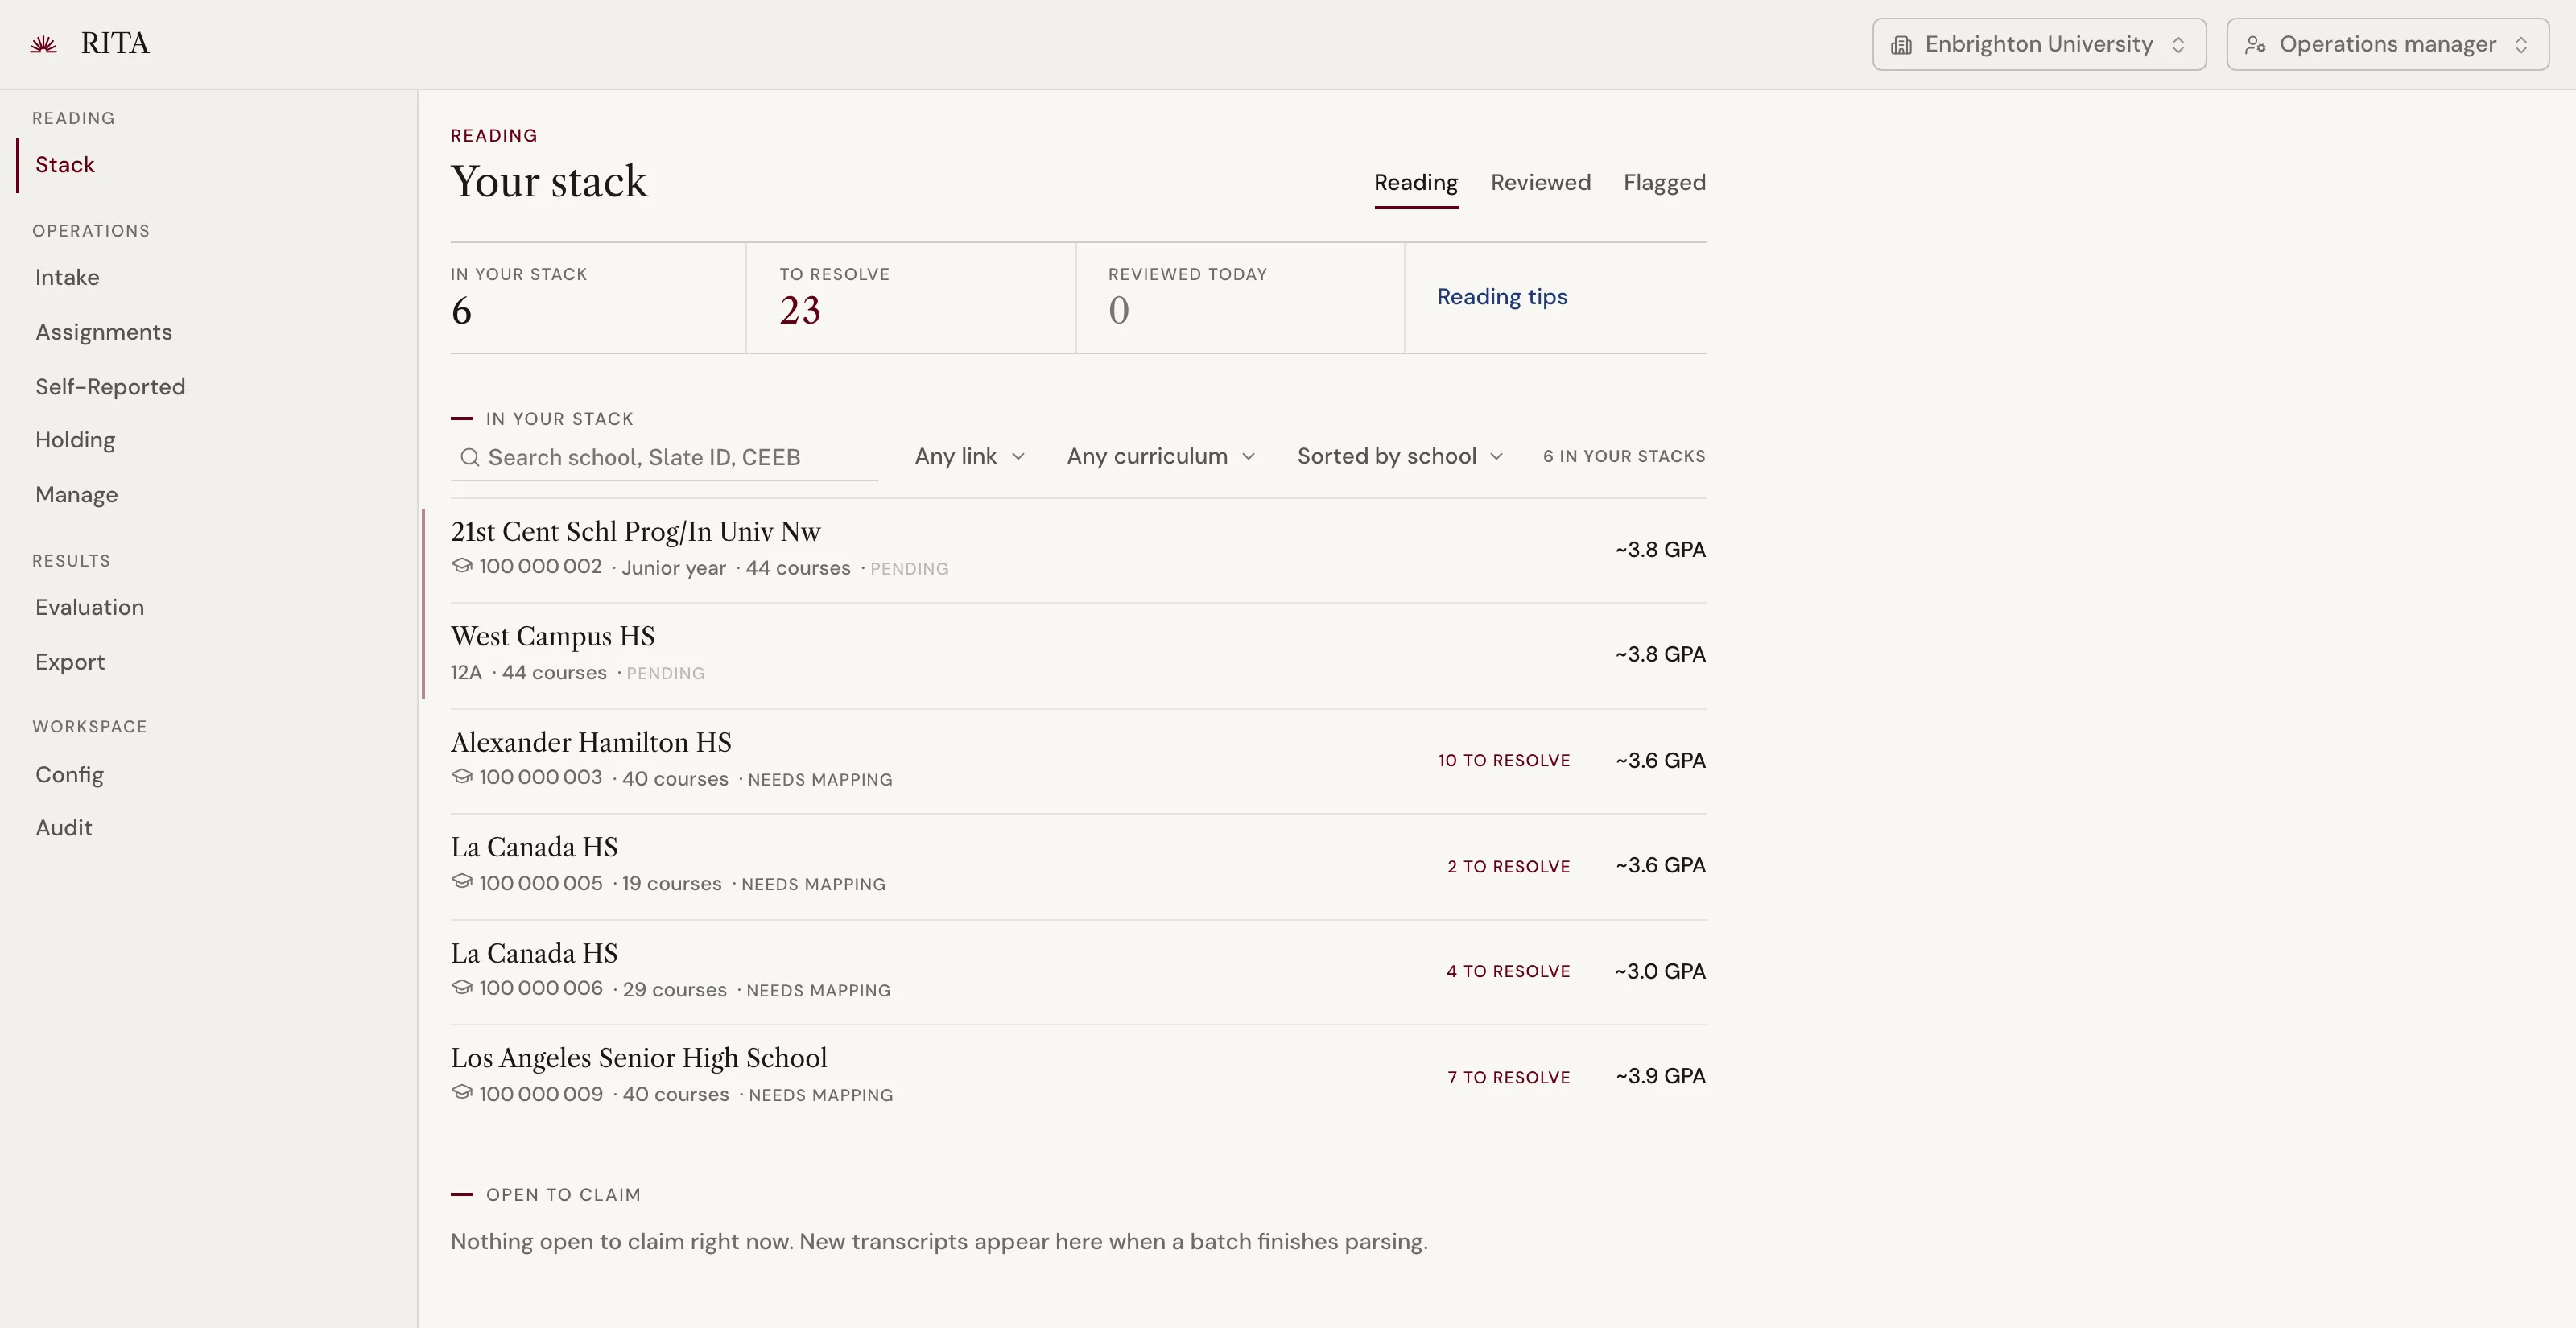Image resolution: width=2576 pixels, height=1328 pixels.
Task: Focus the school, Slate ID, CEEB search field
Action: 664,457
